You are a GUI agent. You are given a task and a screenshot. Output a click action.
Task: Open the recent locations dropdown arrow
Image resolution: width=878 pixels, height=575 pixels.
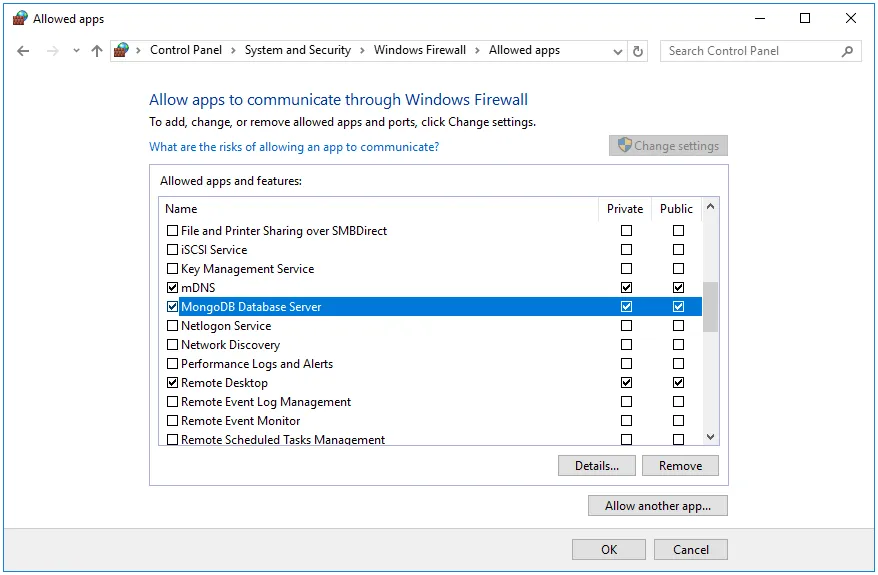(76, 51)
